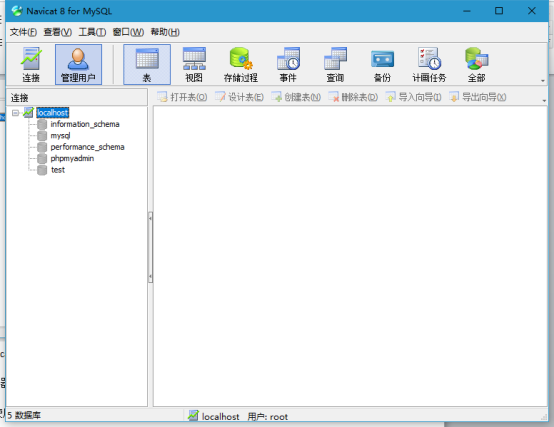554x427 pixels.
Task: Expand main toolbar overflow arrow
Action: (x=543, y=81)
